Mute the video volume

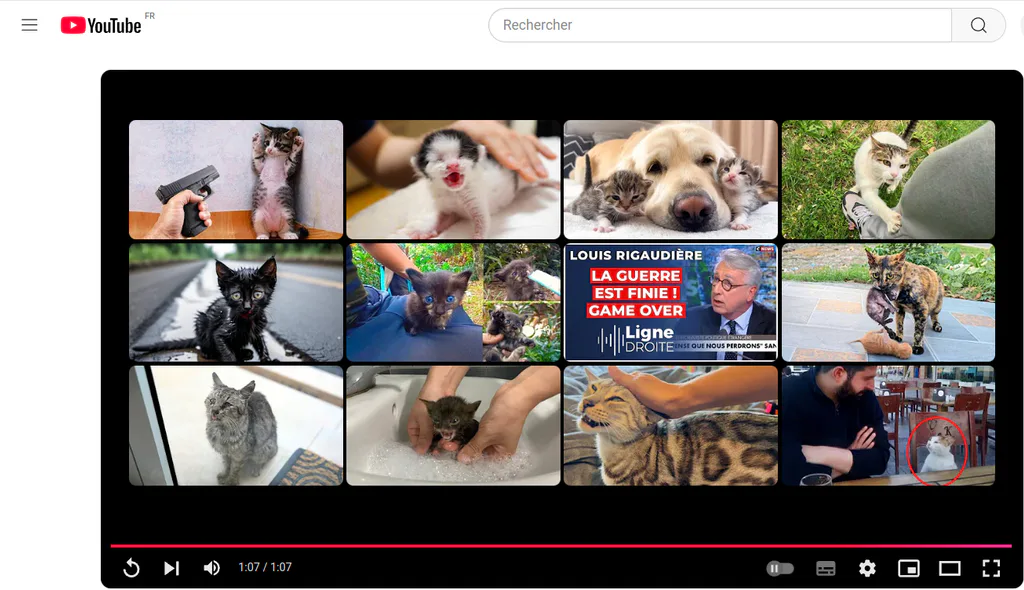(212, 568)
